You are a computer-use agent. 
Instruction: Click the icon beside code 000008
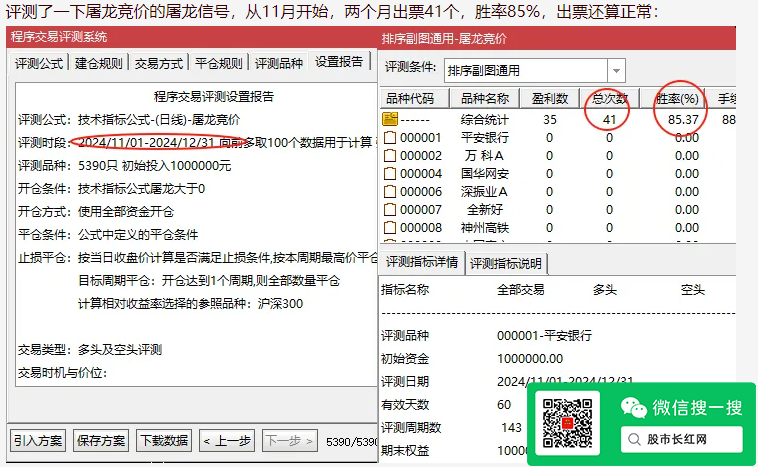(x=390, y=228)
